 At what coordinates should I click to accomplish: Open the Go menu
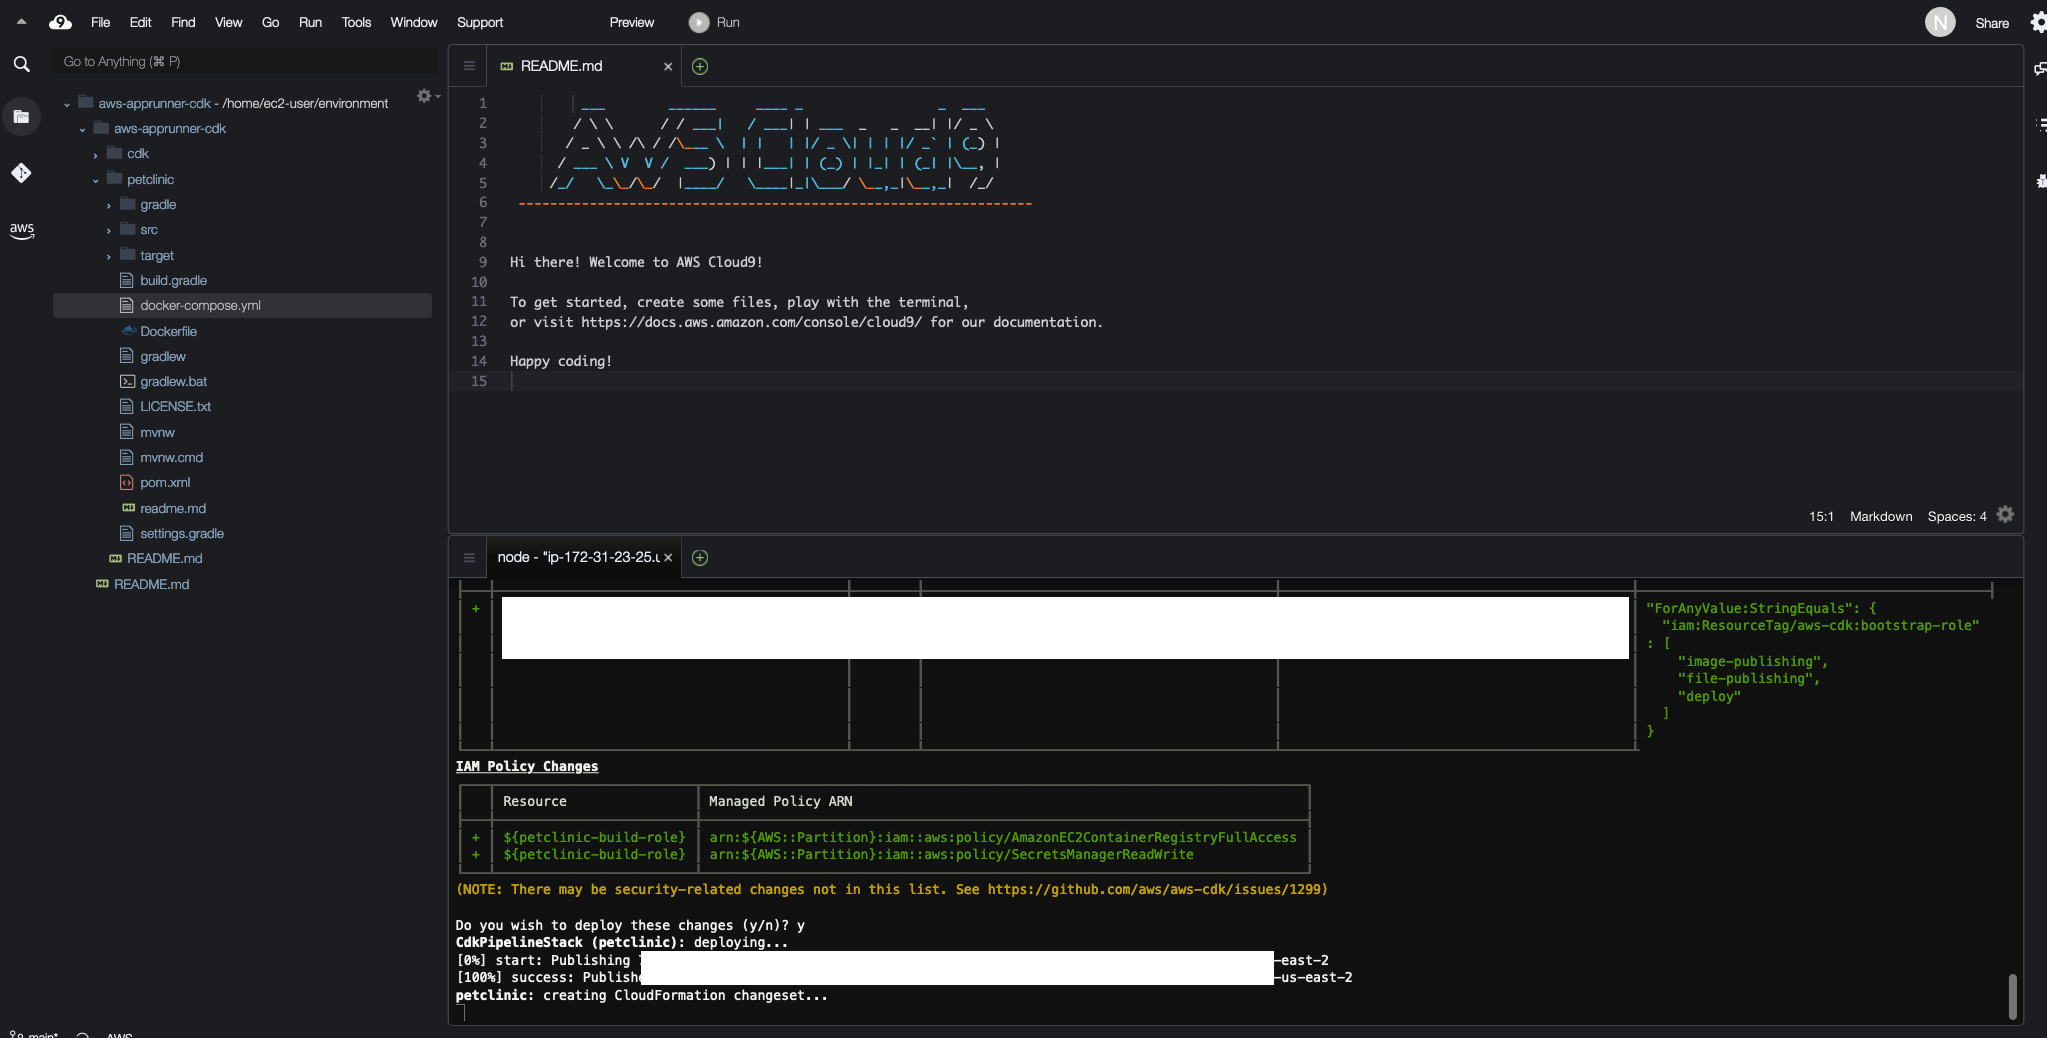tap(270, 22)
